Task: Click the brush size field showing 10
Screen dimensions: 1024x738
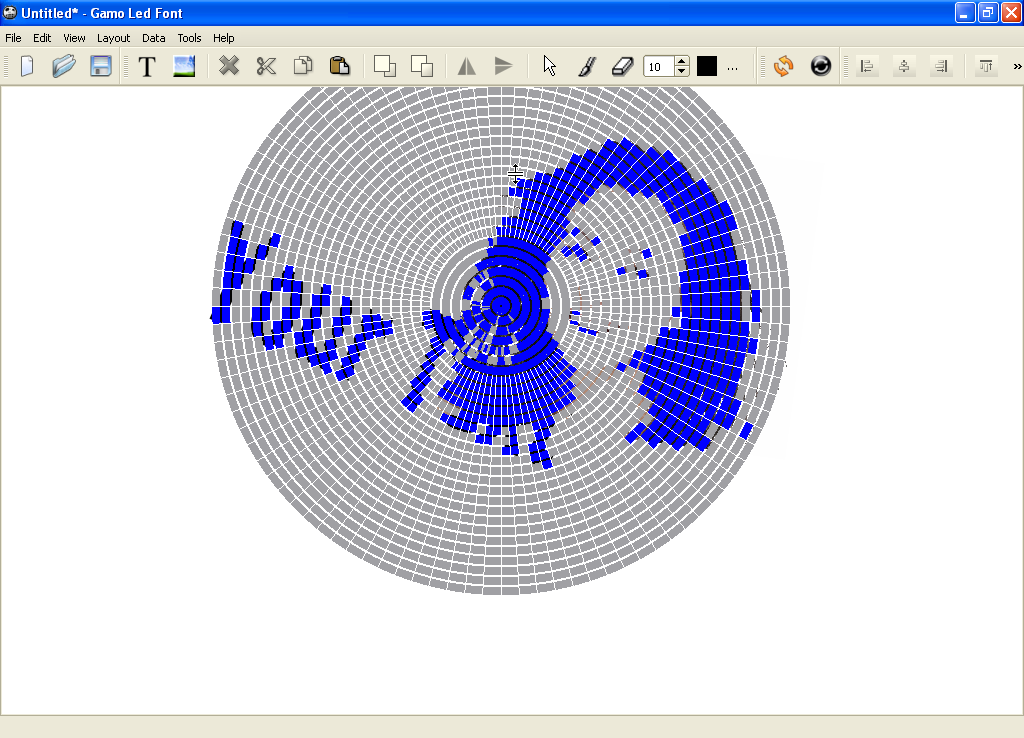Action: (658, 67)
